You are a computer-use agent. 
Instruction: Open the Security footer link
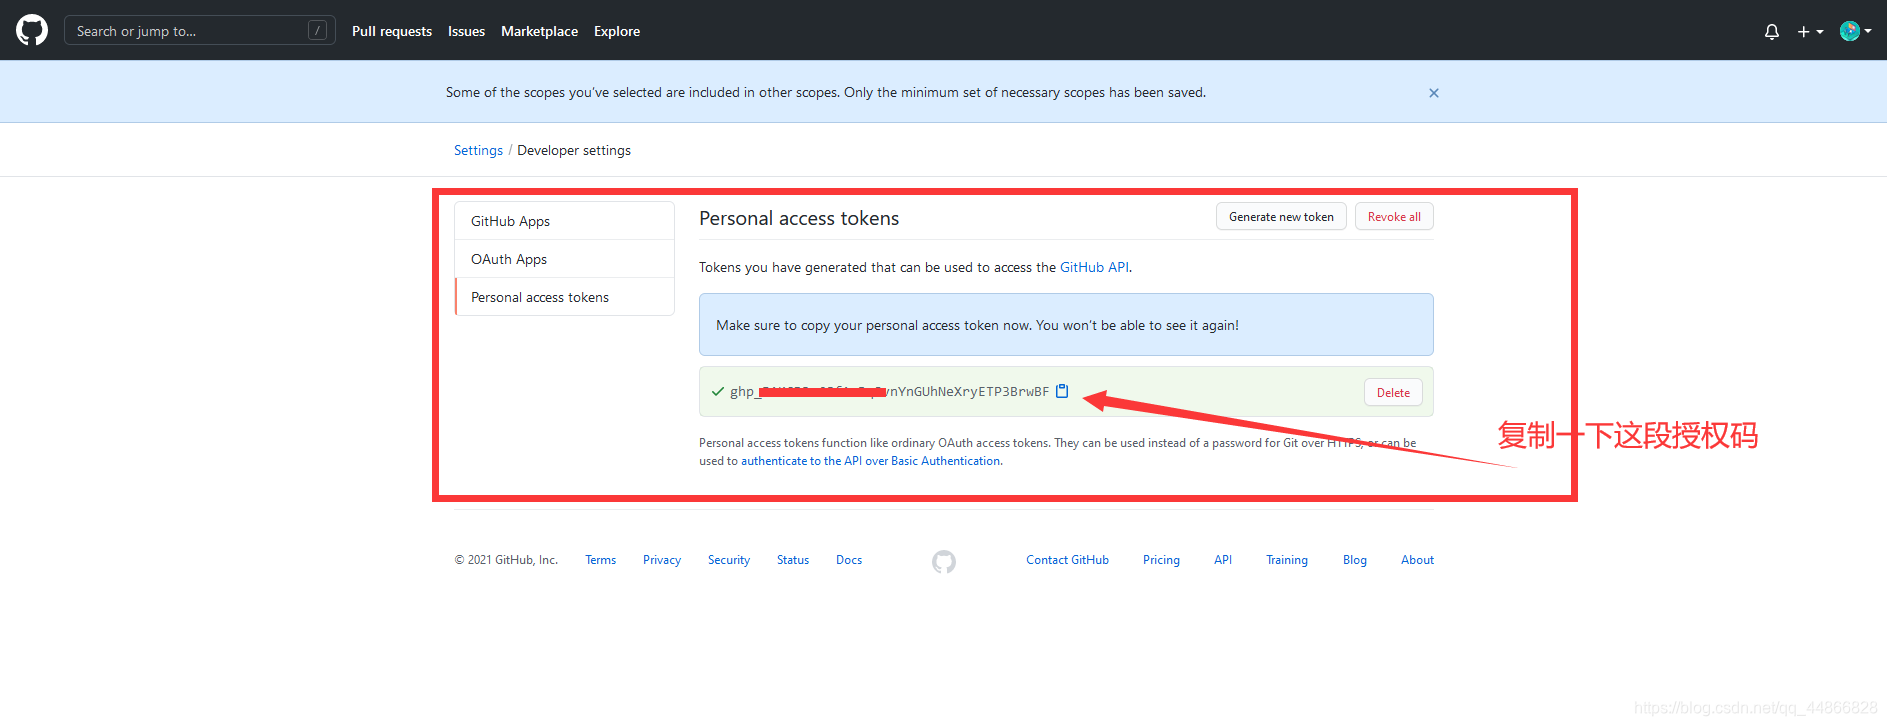tap(729, 560)
